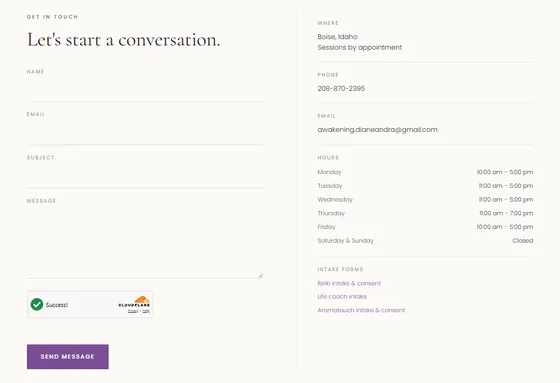This screenshot has height=383, width=560.
Task: Click the phone number 208-870-2395
Action: pos(341,89)
